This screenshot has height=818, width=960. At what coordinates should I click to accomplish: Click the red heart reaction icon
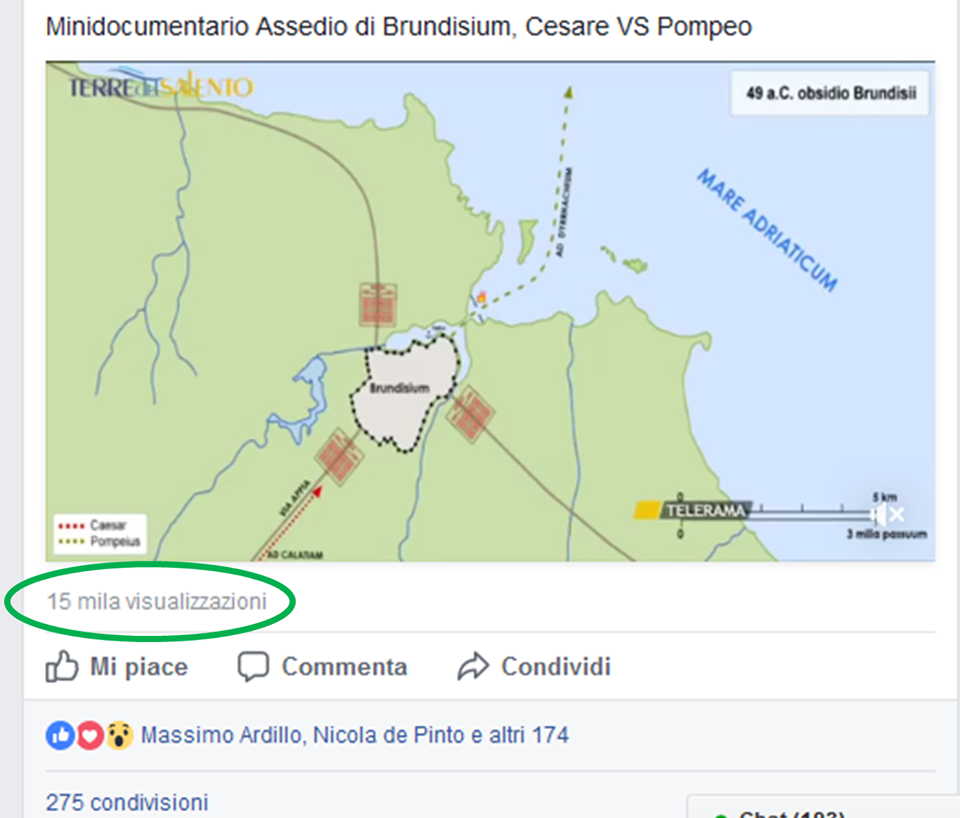90,735
